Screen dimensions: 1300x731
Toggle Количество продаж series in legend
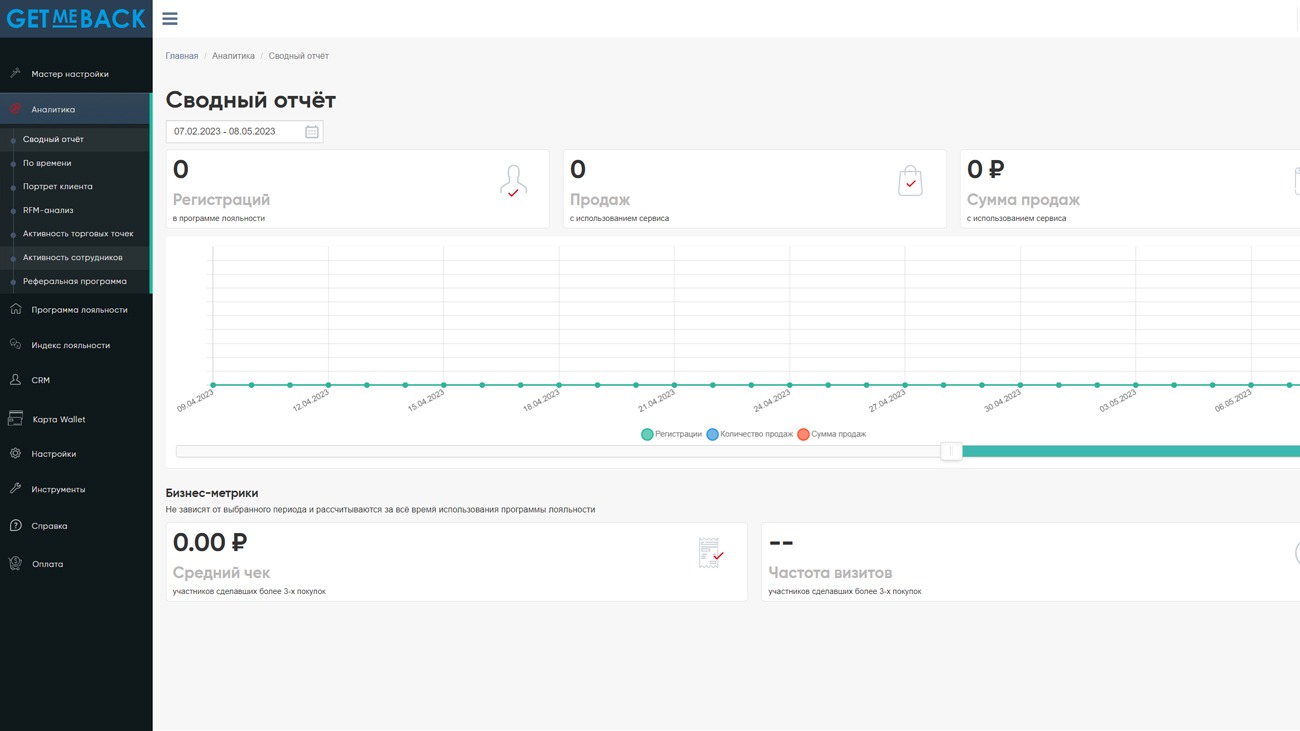750,434
